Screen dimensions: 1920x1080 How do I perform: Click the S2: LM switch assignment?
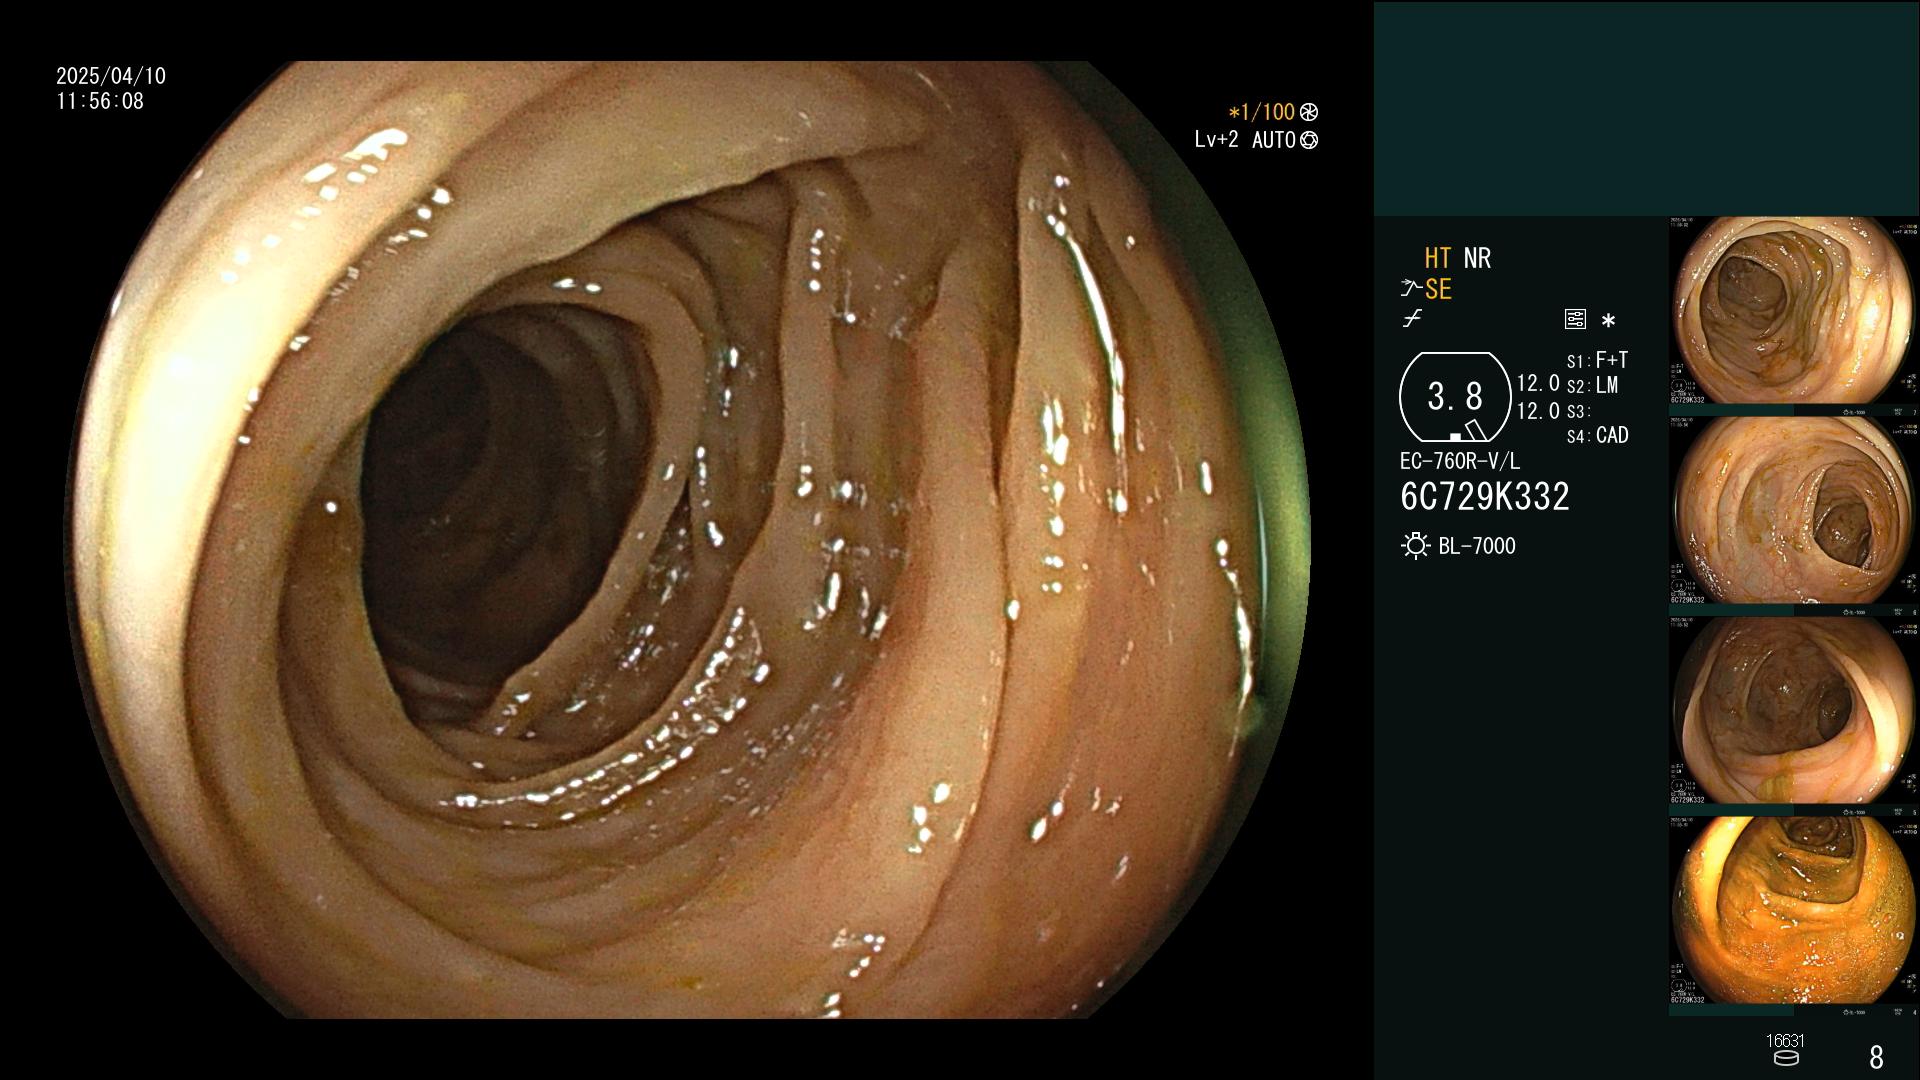point(1592,385)
